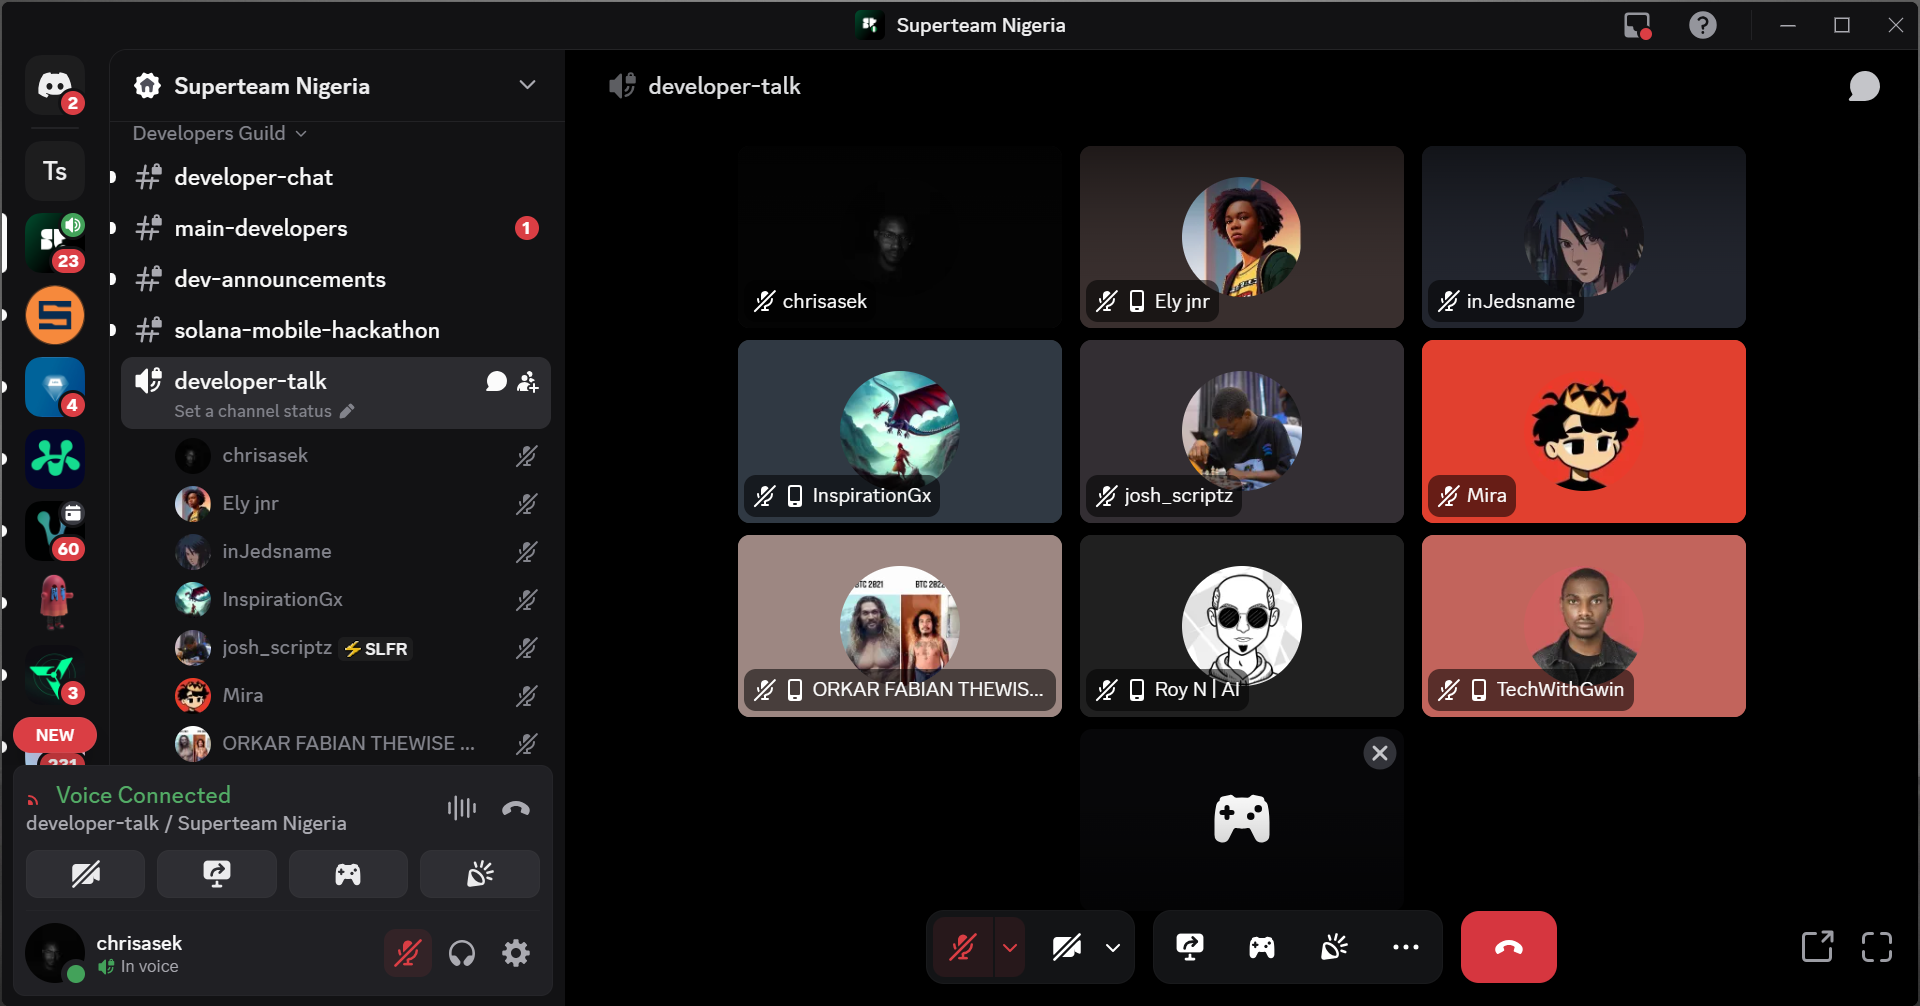
Task: Invite friends to developer-talk voice channel
Action: pyautogui.click(x=527, y=381)
